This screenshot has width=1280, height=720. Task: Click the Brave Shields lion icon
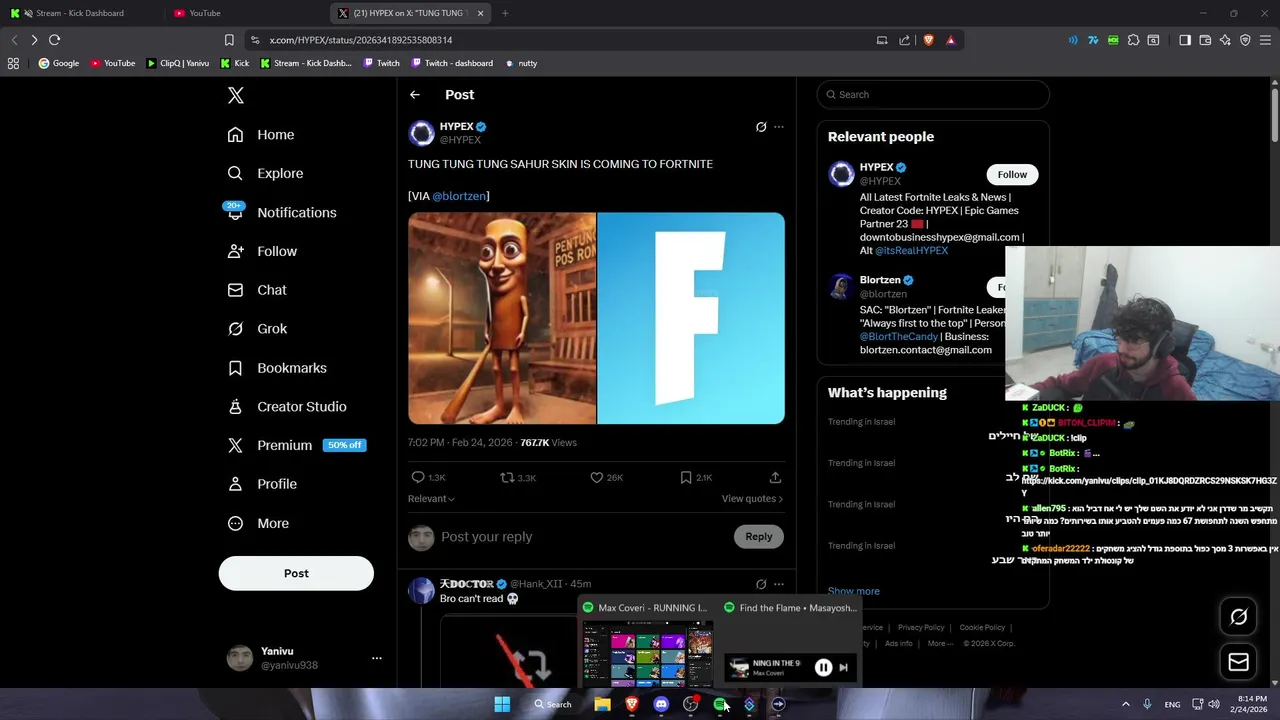(928, 40)
